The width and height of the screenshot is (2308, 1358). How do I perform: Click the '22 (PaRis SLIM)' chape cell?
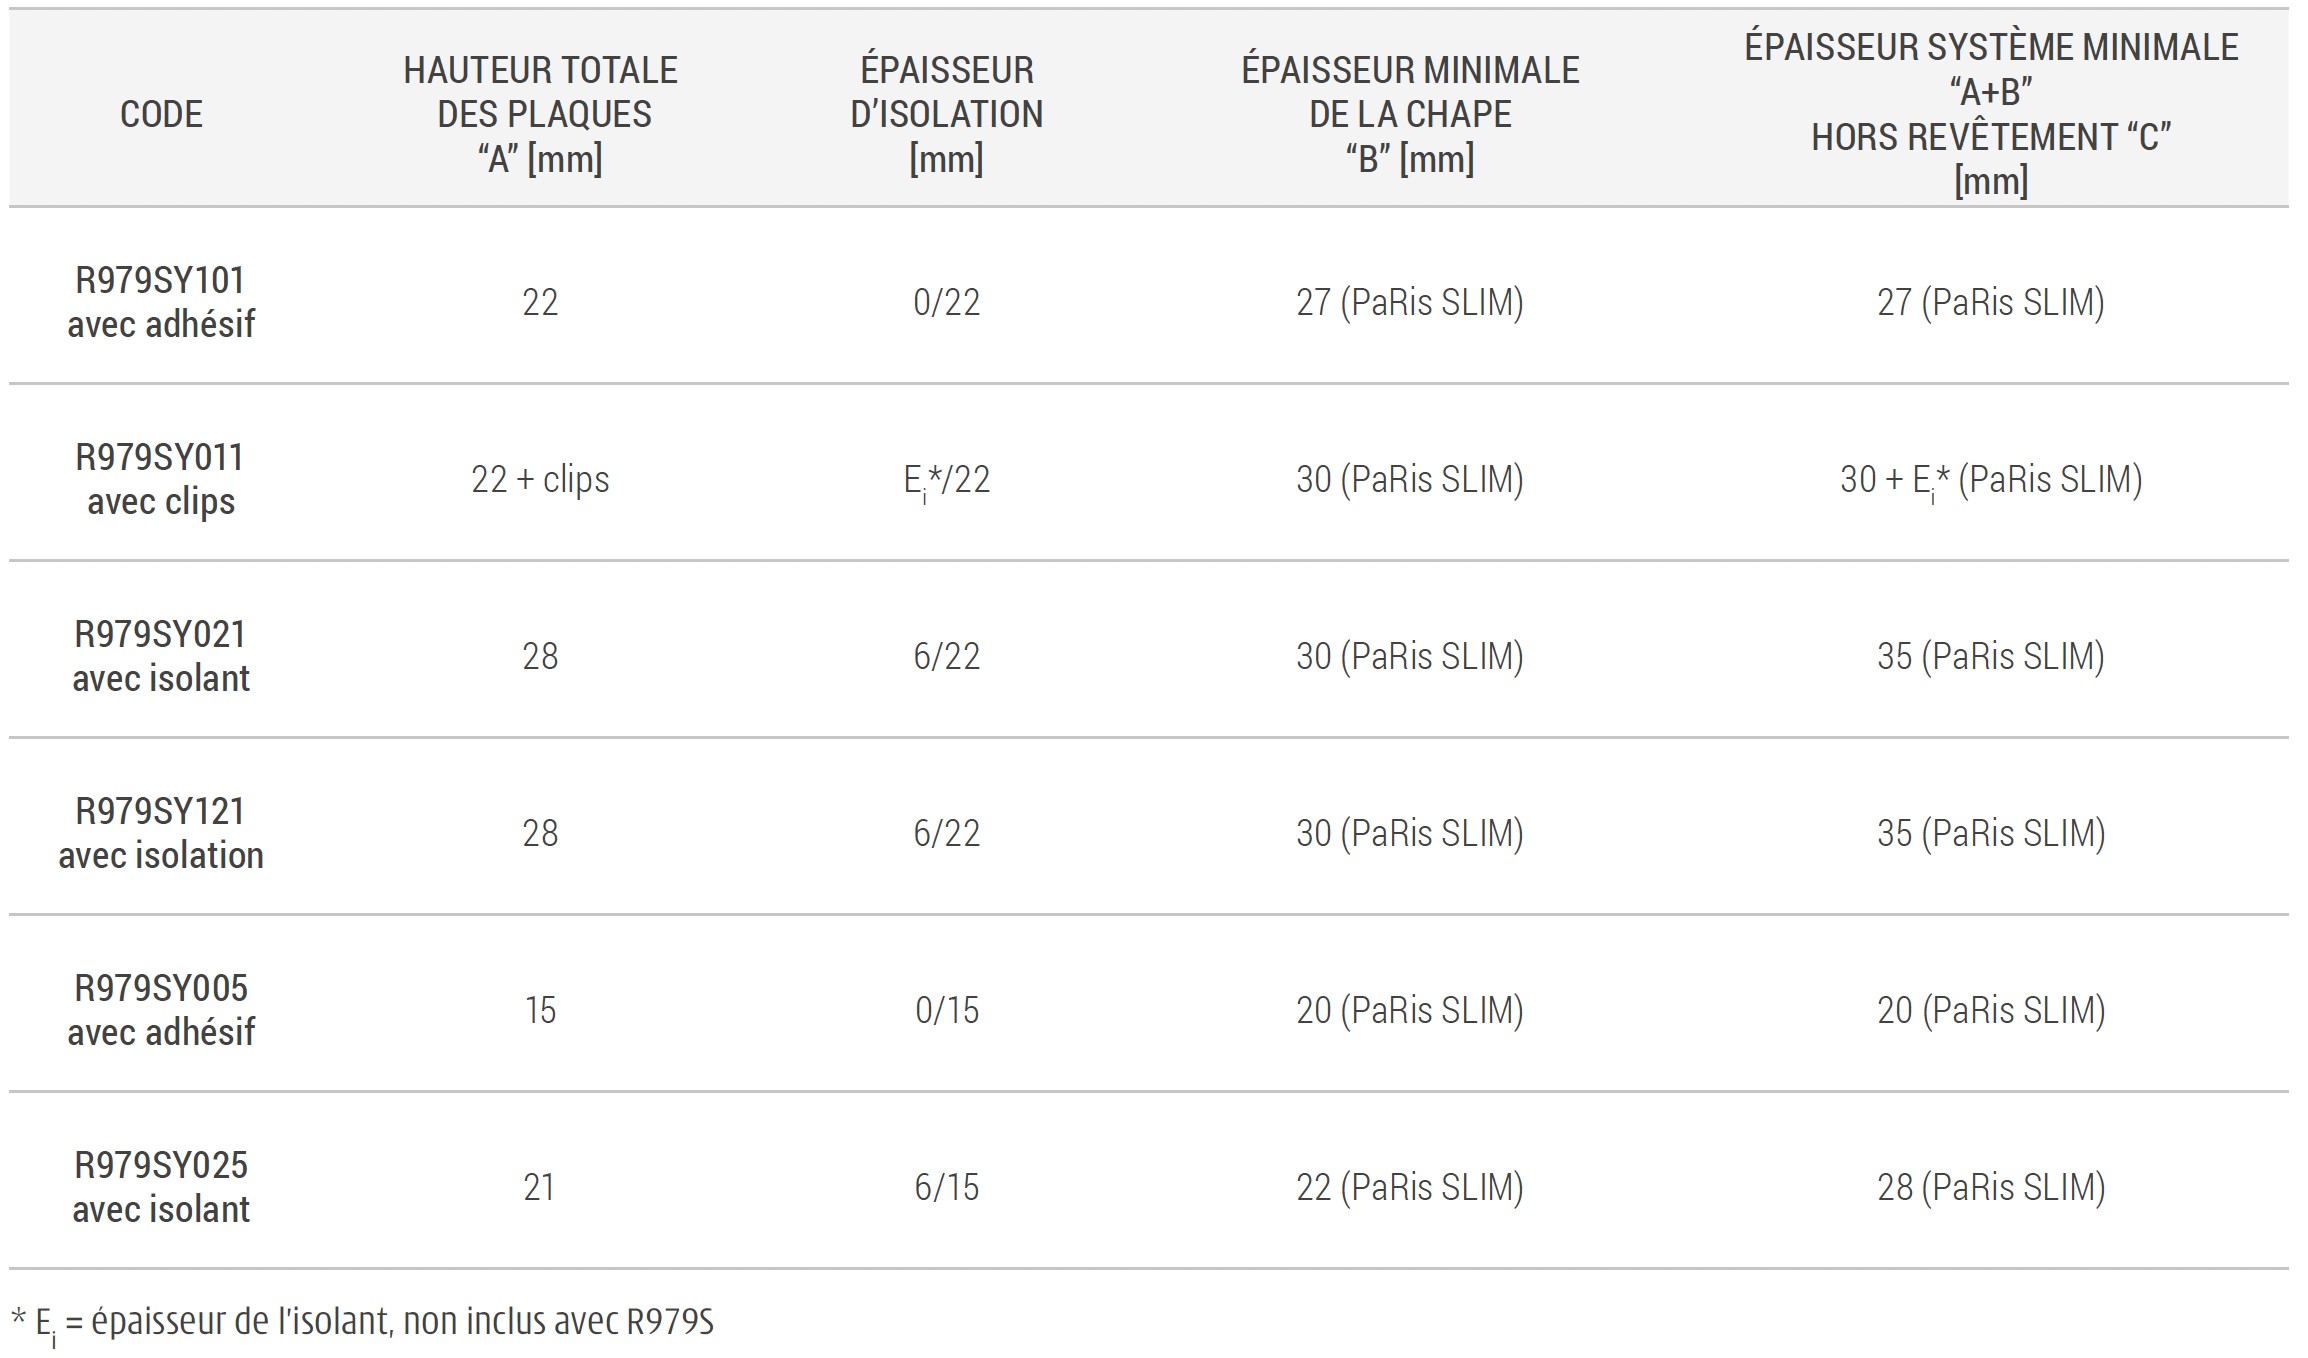pyautogui.click(x=1410, y=1188)
